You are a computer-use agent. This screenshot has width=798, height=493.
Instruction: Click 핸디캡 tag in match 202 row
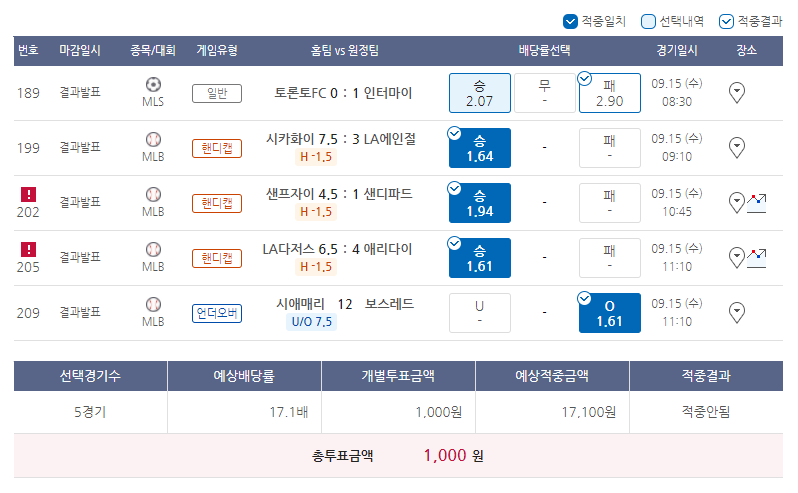217,204
